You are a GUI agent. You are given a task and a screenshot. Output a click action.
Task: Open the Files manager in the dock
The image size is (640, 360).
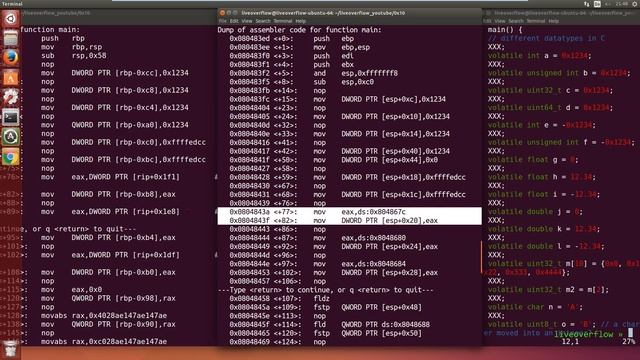point(11,38)
